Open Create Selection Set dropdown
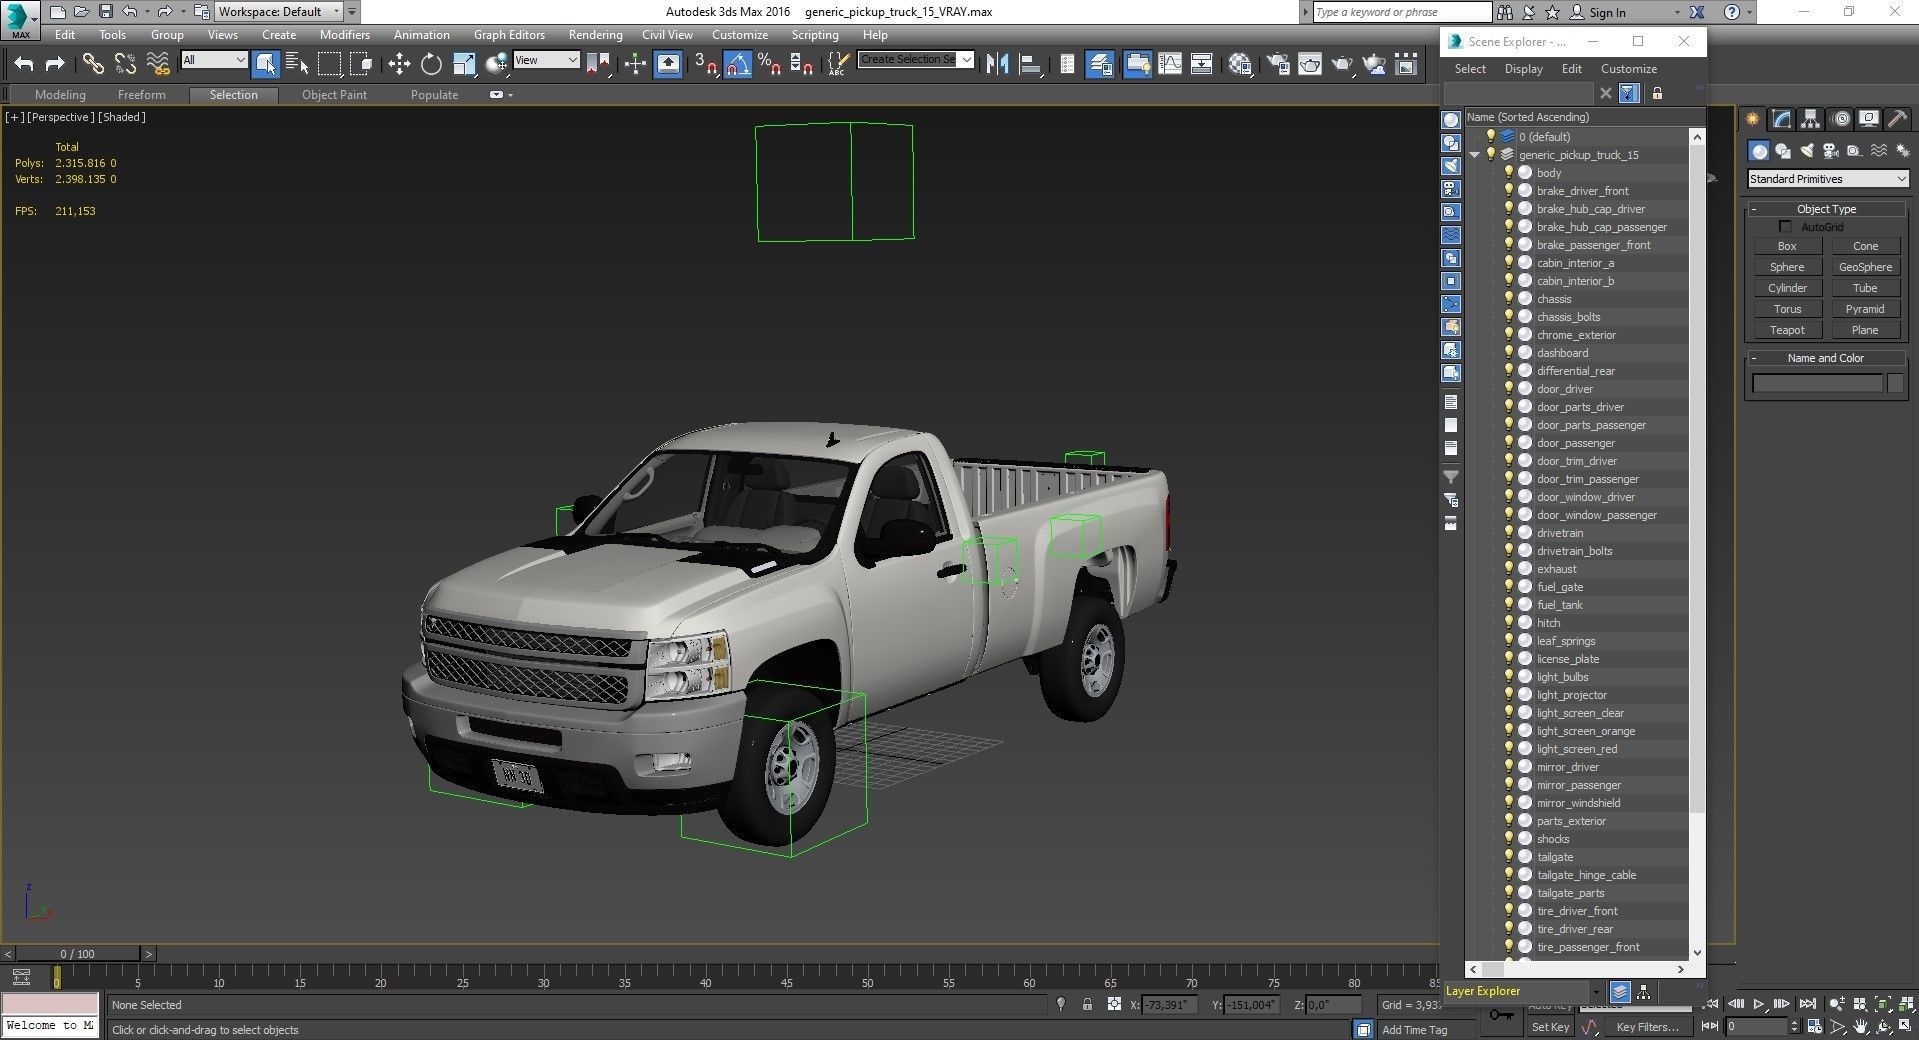Image resolution: width=1919 pixels, height=1040 pixels. pyautogui.click(x=966, y=60)
